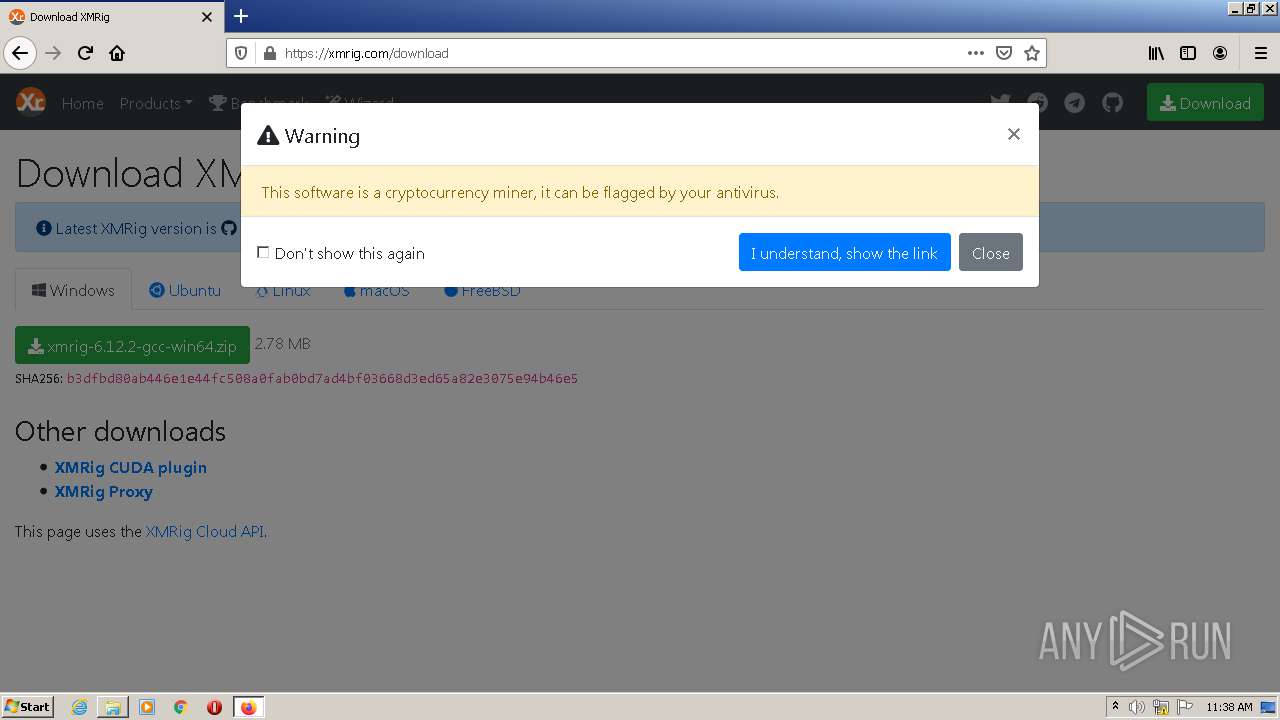Image resolution: width=1280 pixels, height=720 pixels.
Task: Open Firefox account icon
Action: click(1220, 53)
